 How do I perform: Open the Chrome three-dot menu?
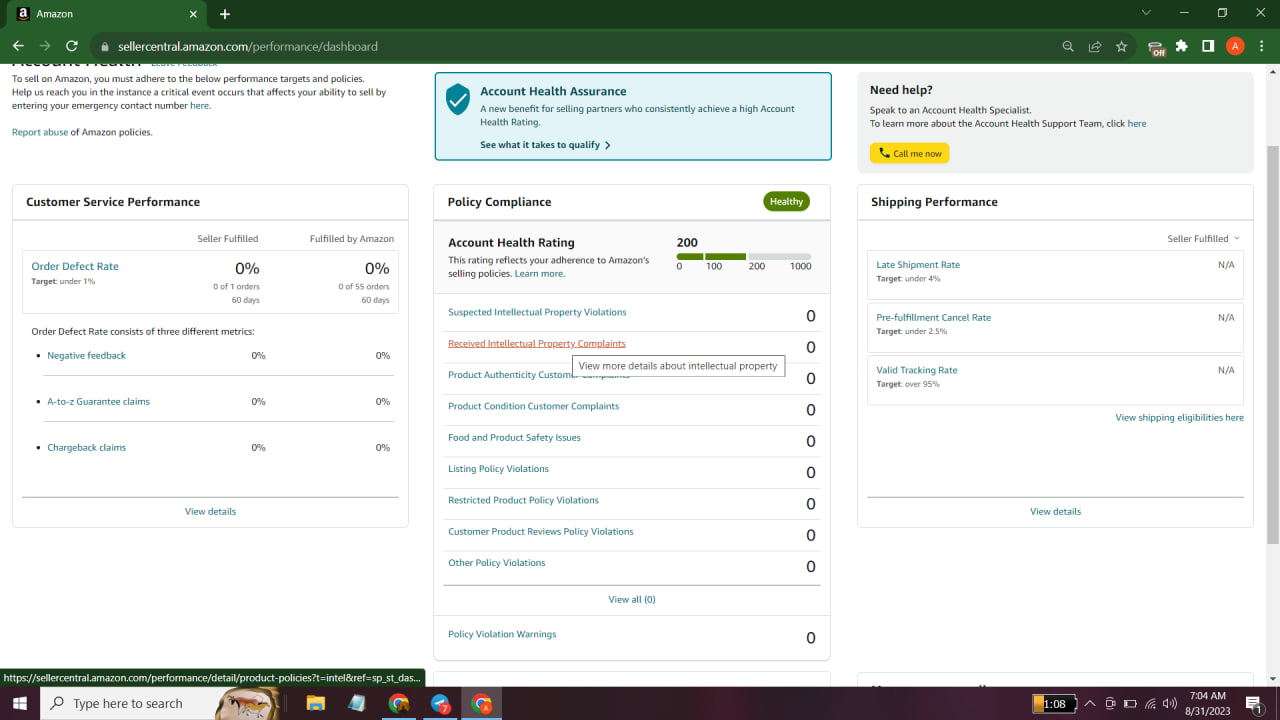1262,46
